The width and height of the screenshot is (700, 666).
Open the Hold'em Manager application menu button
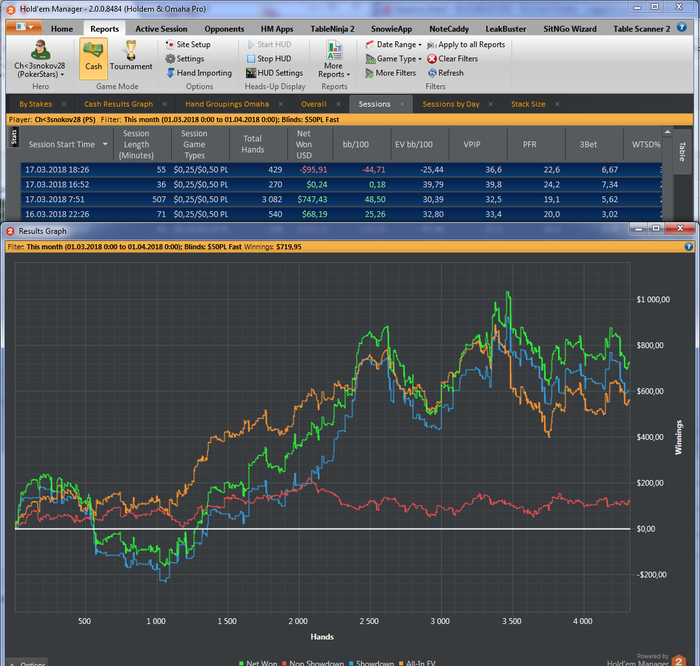(x=24, y=27)
